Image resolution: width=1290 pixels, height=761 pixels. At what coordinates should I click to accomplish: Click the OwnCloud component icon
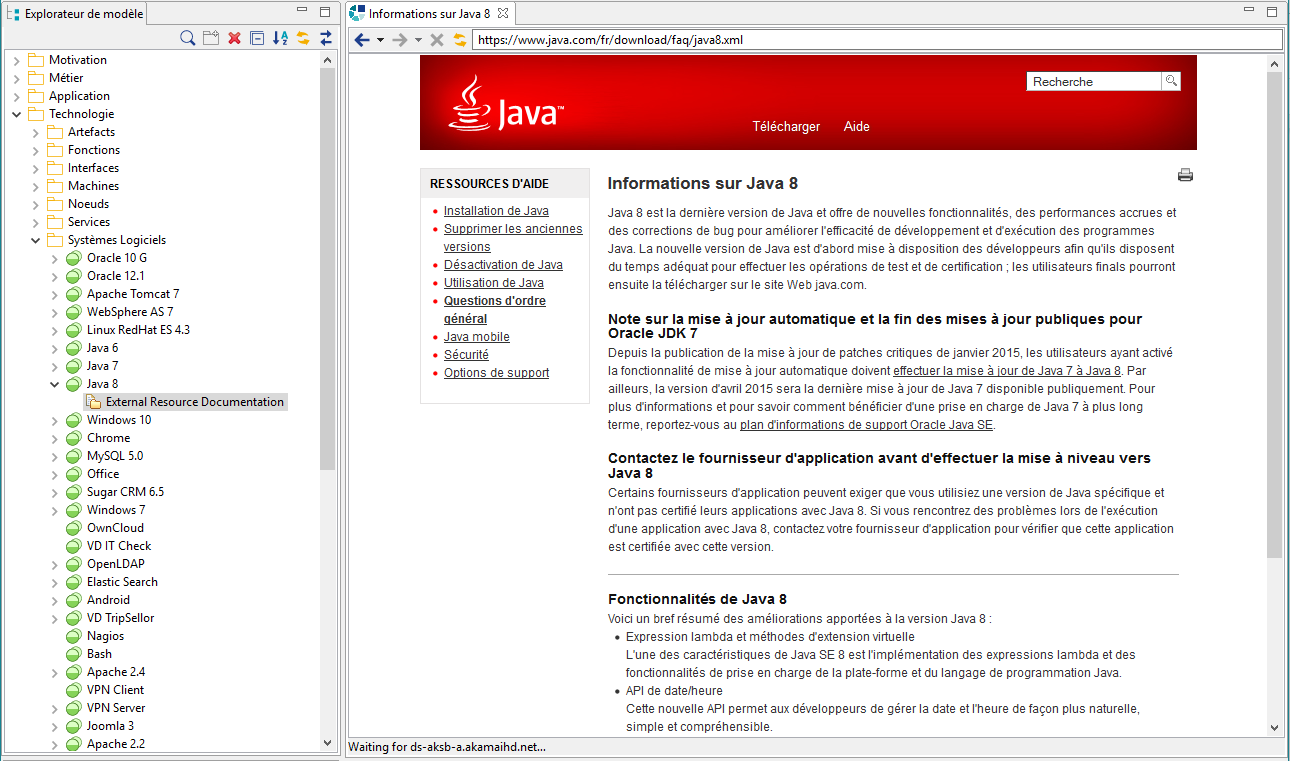(x=74, y=528)
